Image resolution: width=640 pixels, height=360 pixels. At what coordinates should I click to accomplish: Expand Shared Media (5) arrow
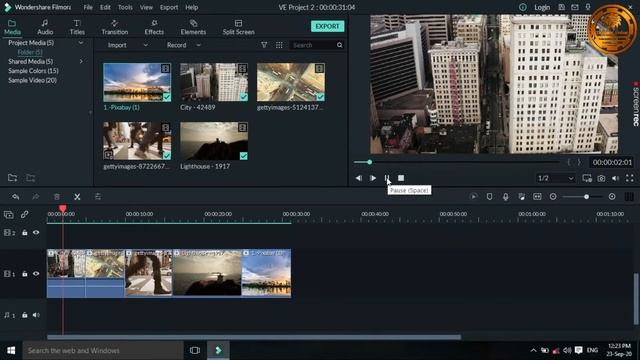(81, 62)
